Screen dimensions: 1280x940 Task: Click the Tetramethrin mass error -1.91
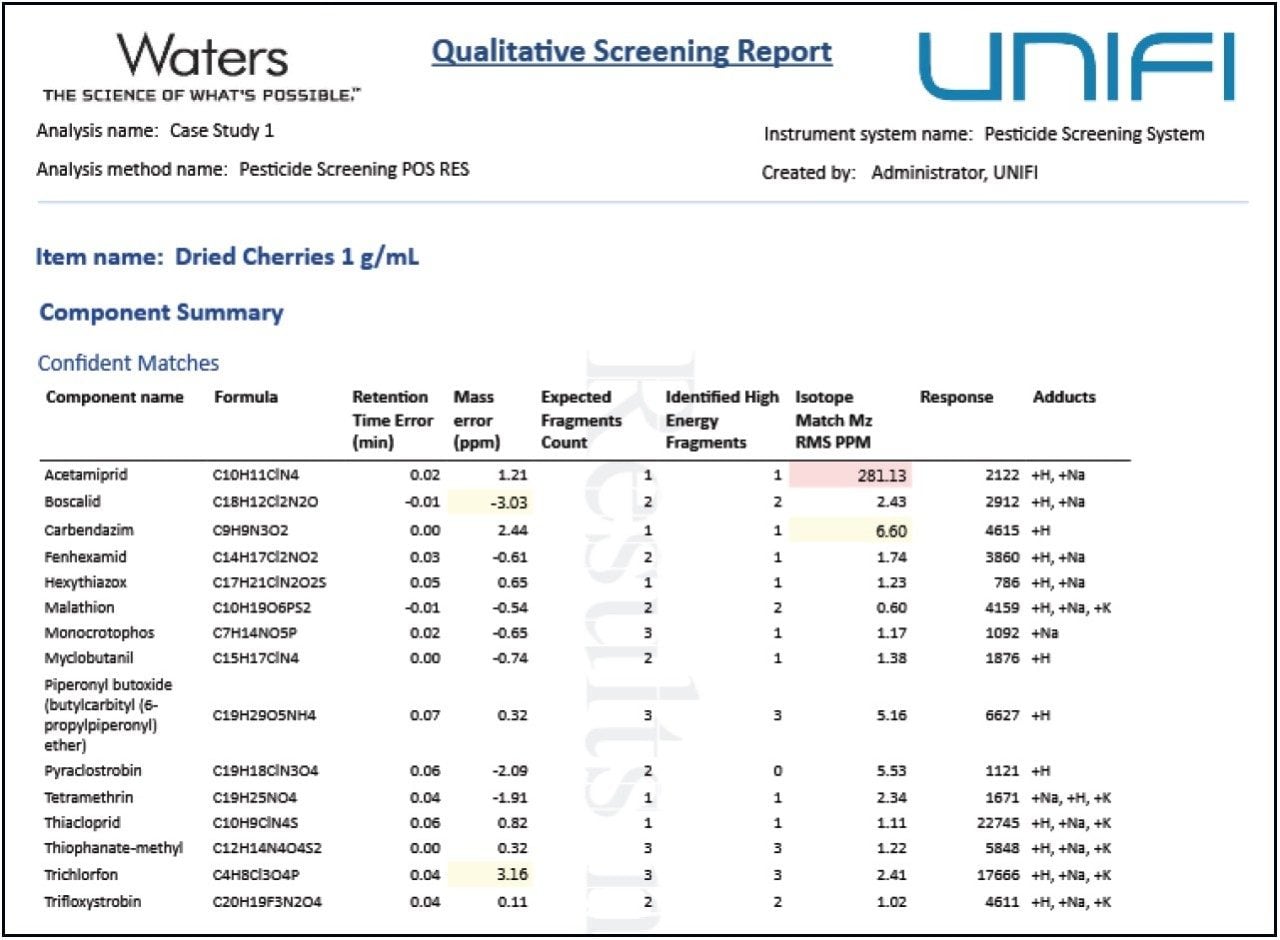509,797
